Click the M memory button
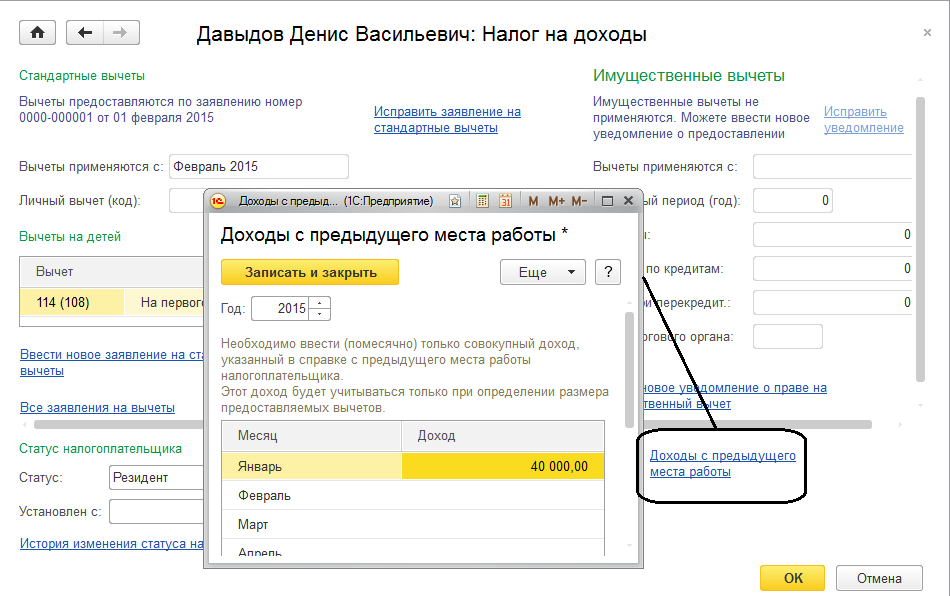Screen dimensions: 950x596 [x=533, y=201]
